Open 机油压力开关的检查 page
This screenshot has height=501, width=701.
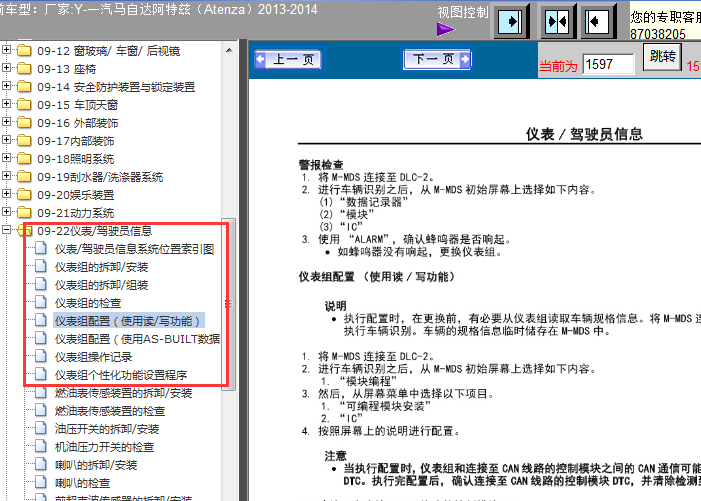[104, 447]
